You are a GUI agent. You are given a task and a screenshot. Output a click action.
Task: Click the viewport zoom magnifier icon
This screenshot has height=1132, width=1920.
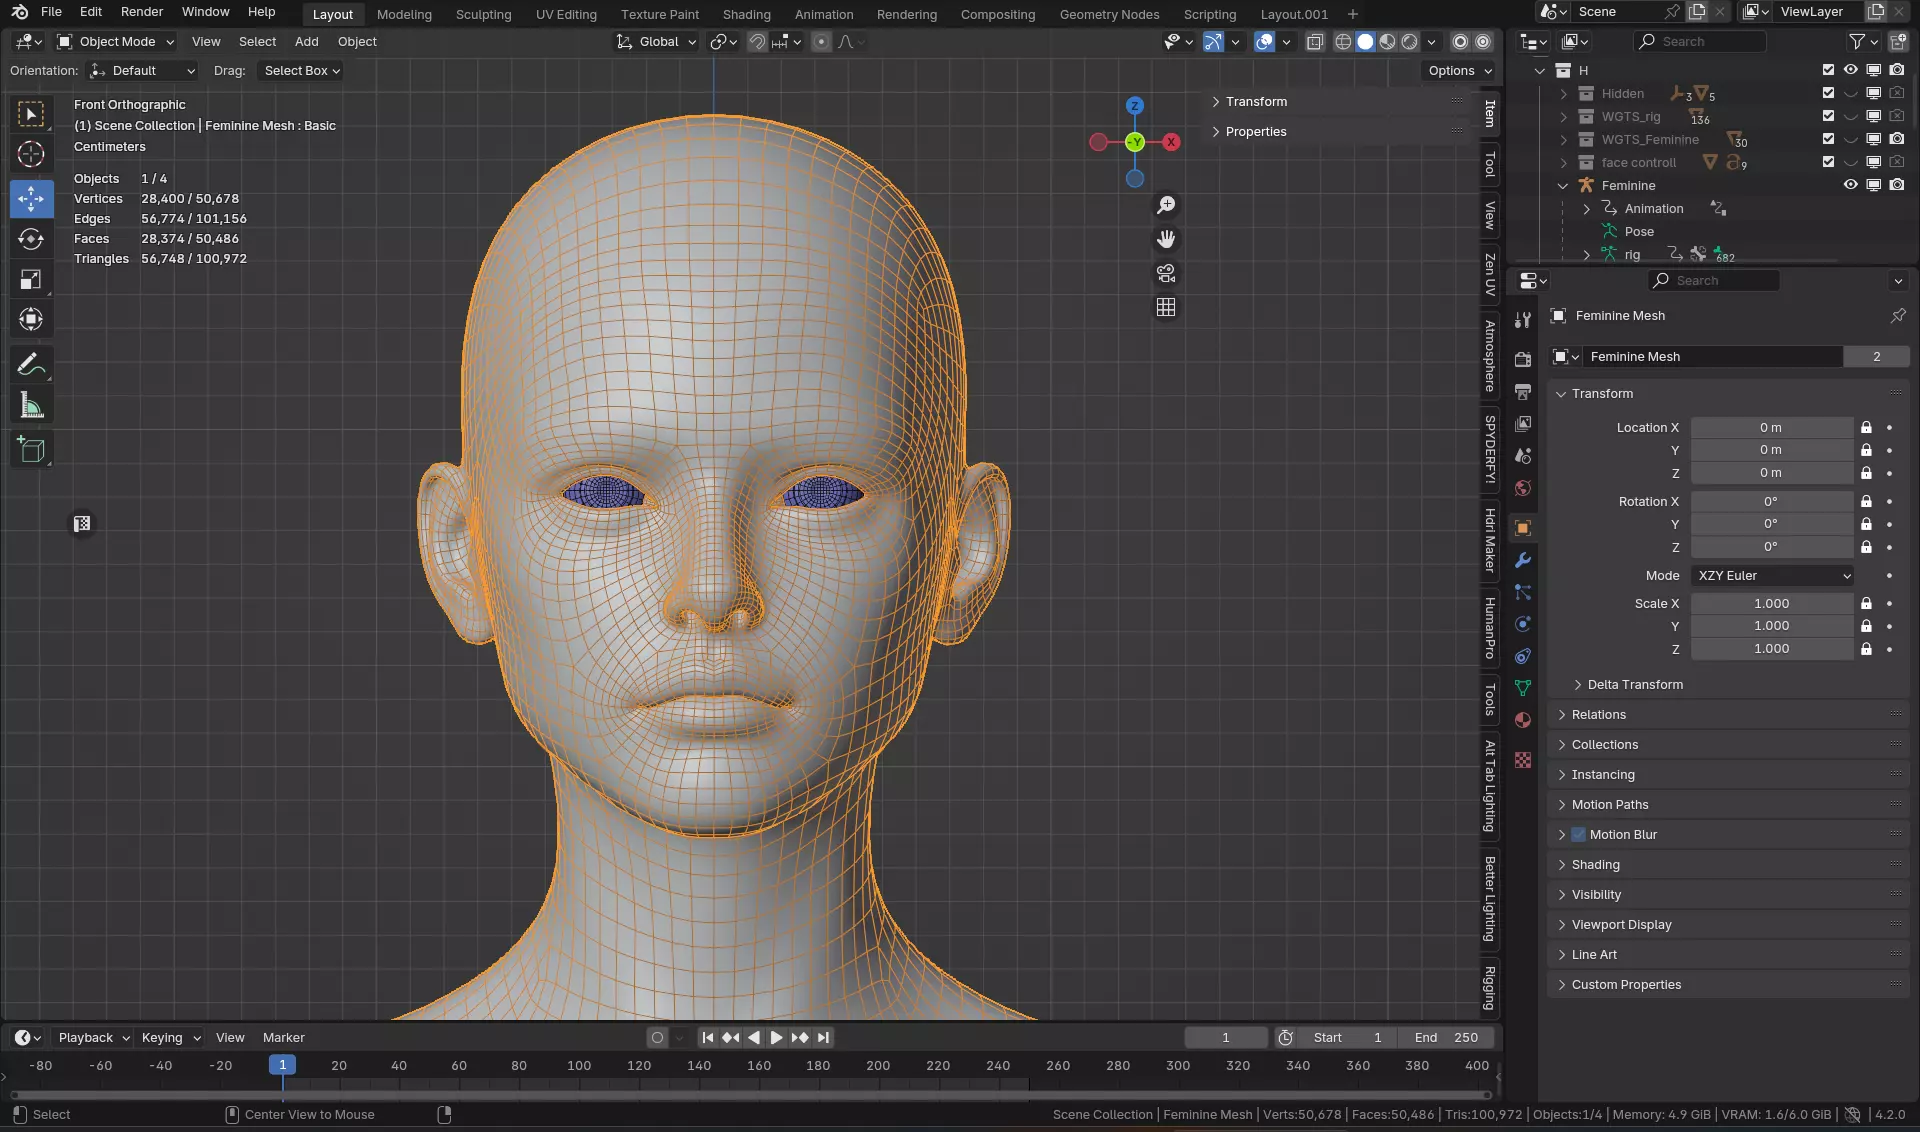(1166, 205)
